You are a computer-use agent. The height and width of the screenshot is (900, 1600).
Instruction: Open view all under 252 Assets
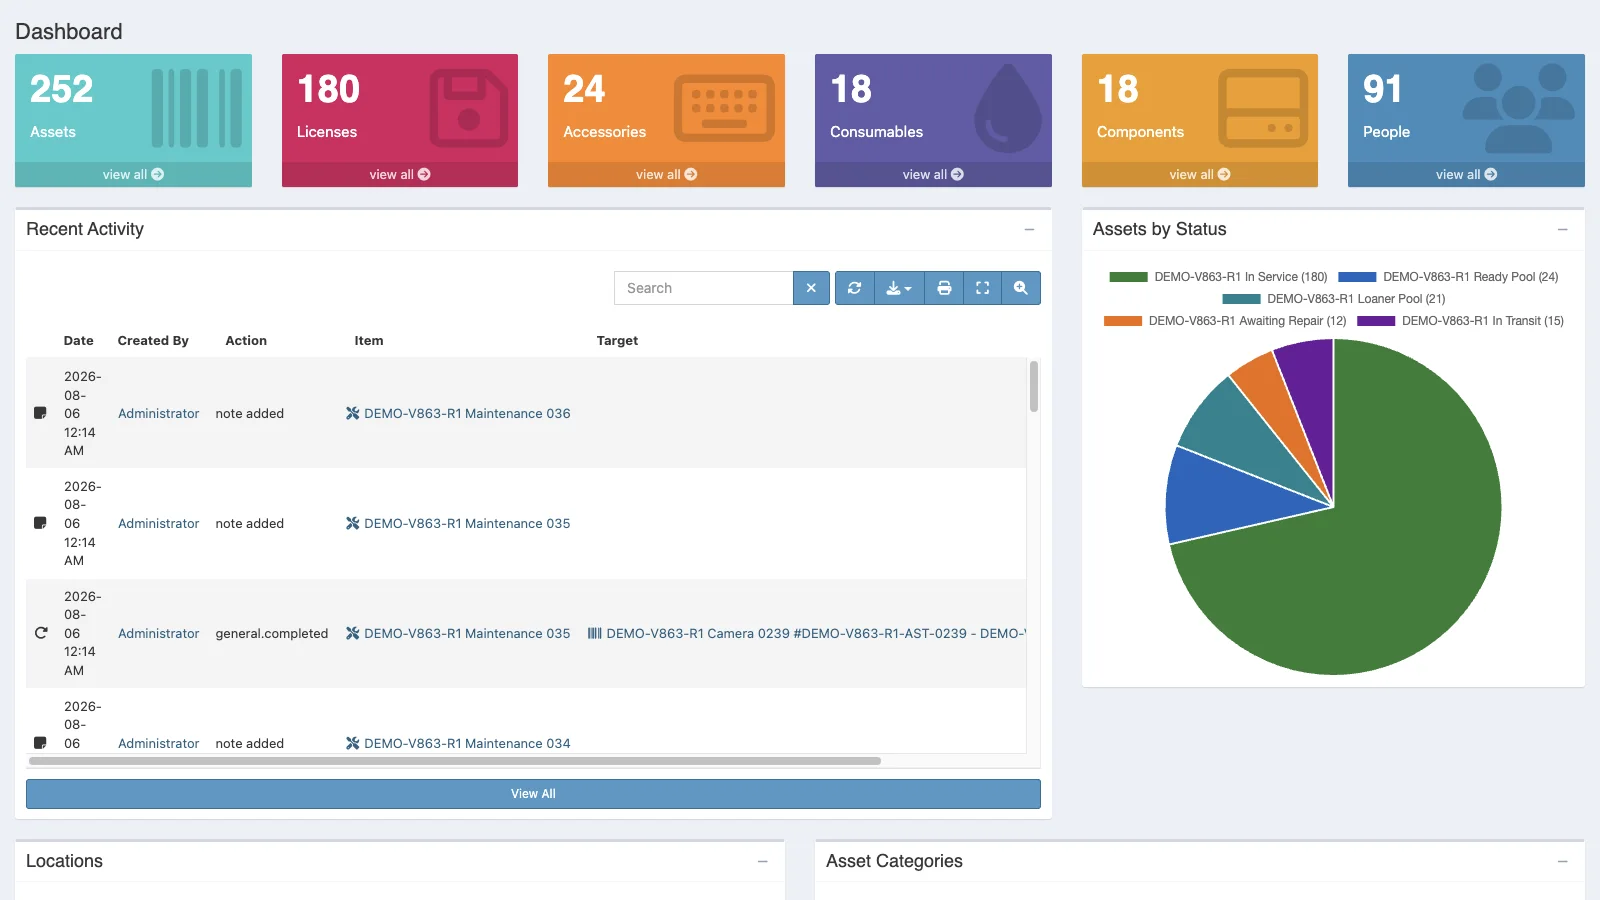133,174
